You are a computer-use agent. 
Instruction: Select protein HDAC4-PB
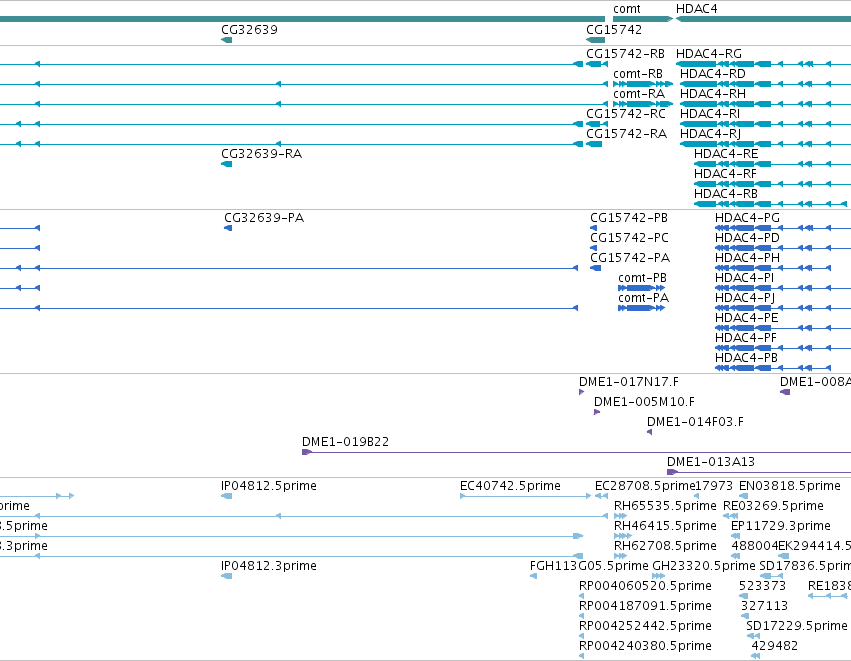[x=746, y=359]
